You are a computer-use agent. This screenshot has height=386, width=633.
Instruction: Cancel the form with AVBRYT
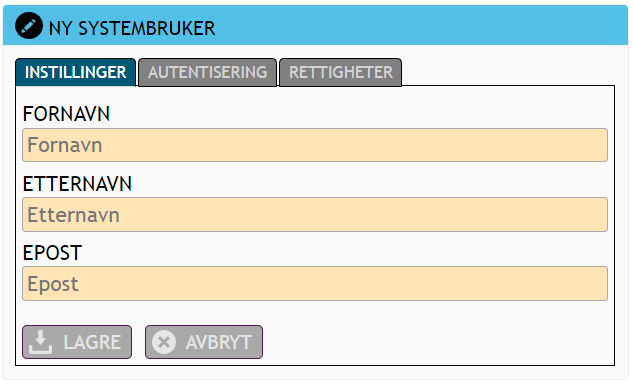(x=204, y=342)
